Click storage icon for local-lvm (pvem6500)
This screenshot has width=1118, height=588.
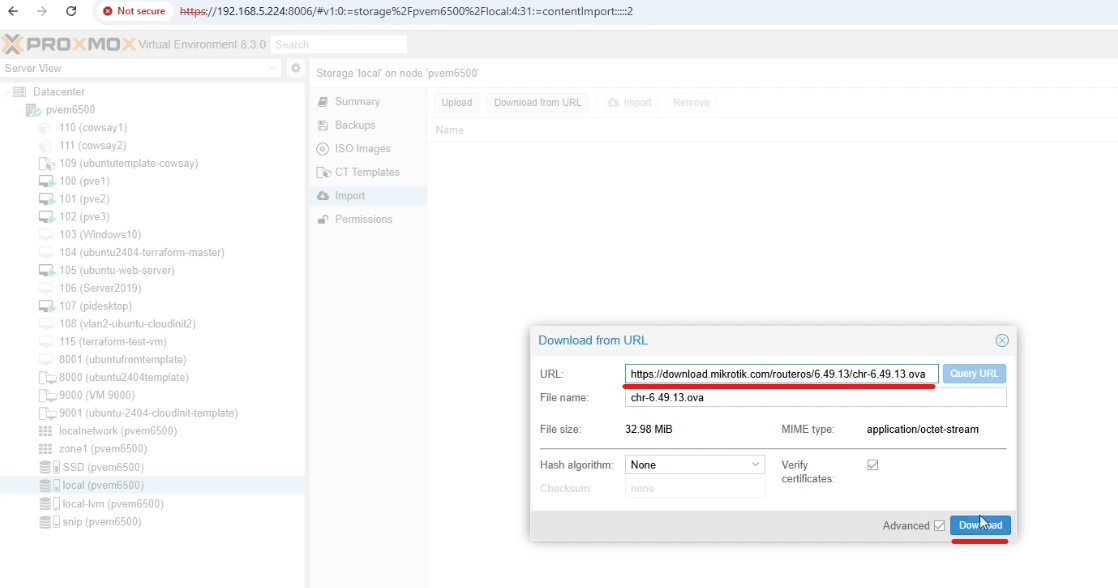[x=49, y=503]
